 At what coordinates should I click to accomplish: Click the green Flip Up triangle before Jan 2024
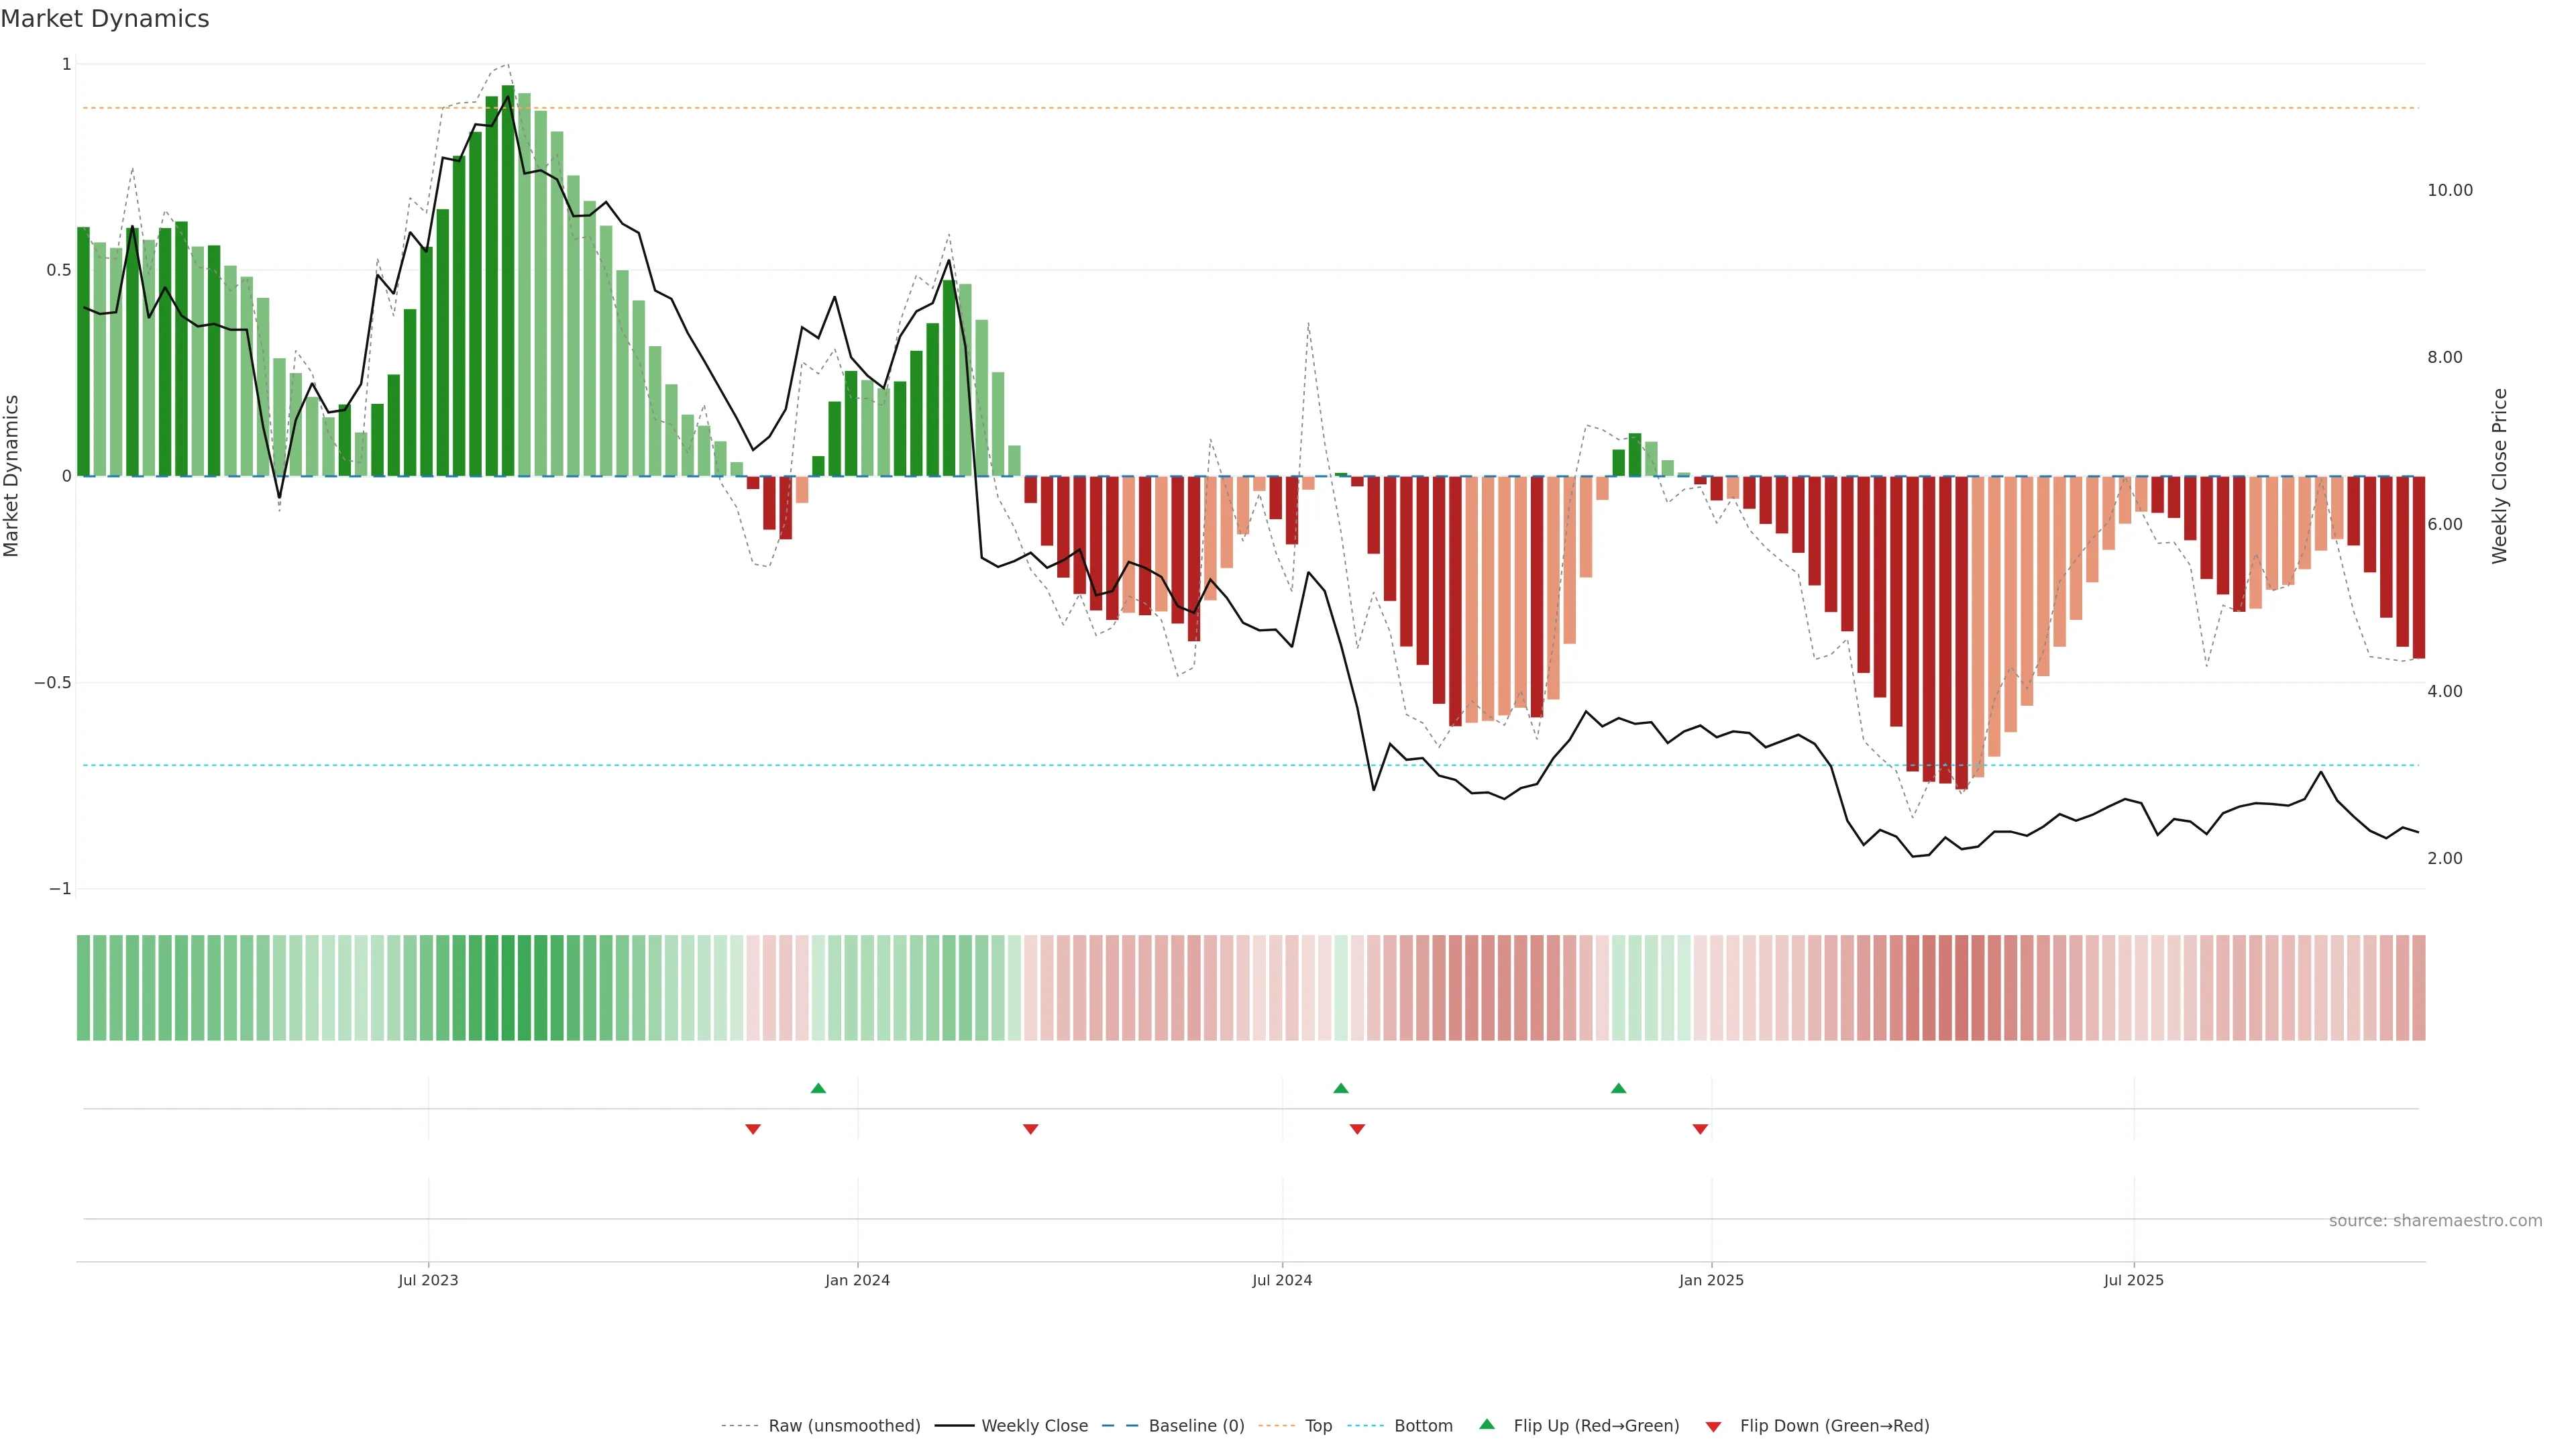click(x=818, y=1088)
